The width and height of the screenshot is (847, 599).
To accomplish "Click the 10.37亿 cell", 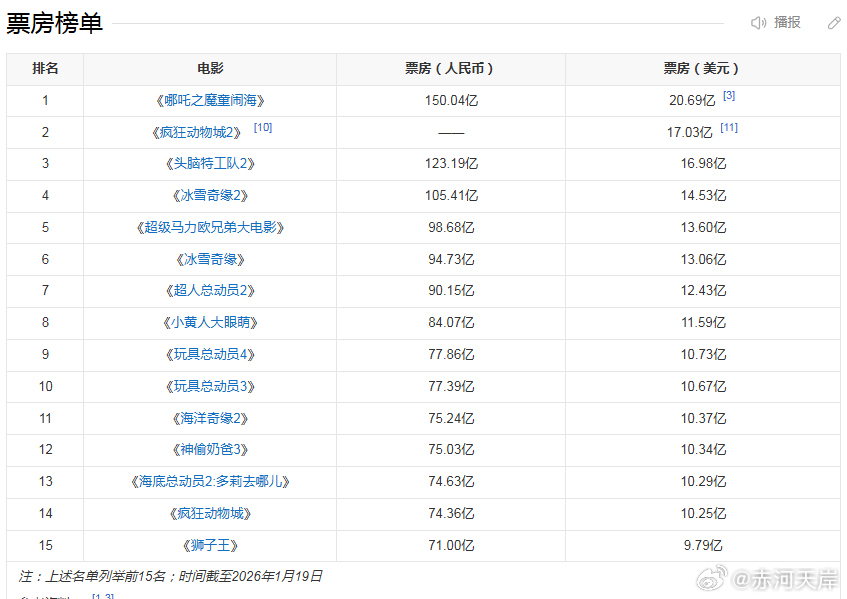I will click(703, 418).
